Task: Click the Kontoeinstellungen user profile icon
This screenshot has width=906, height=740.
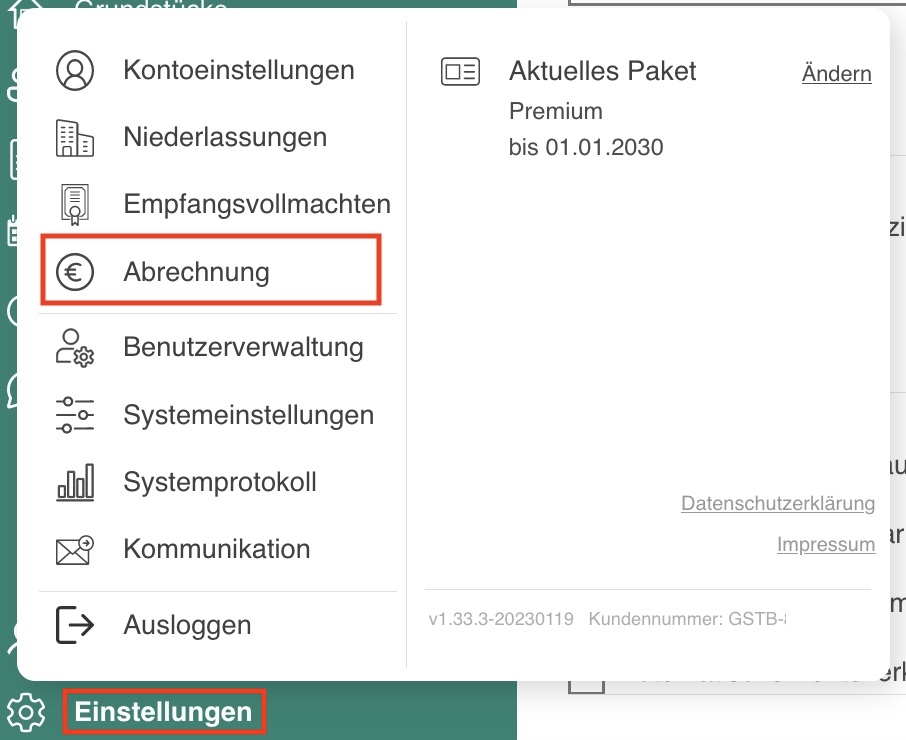Action: pyautogui.click(x=75, y=70)
